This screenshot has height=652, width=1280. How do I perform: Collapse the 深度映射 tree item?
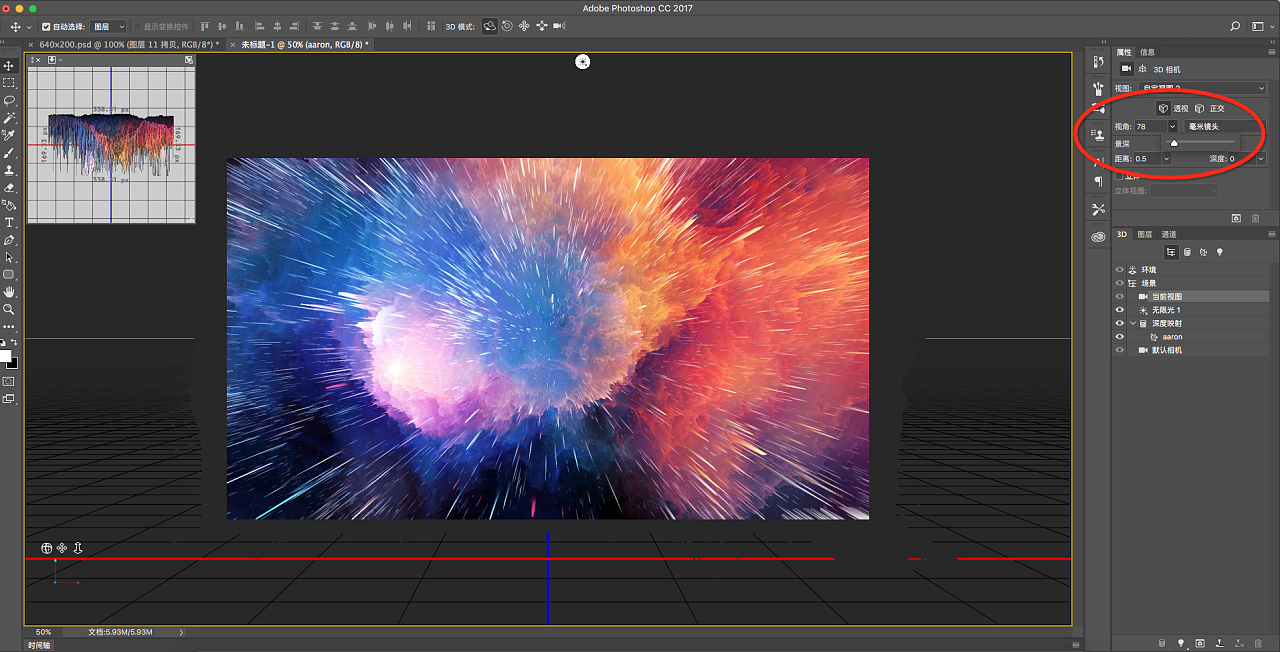tap(1133, 323)
